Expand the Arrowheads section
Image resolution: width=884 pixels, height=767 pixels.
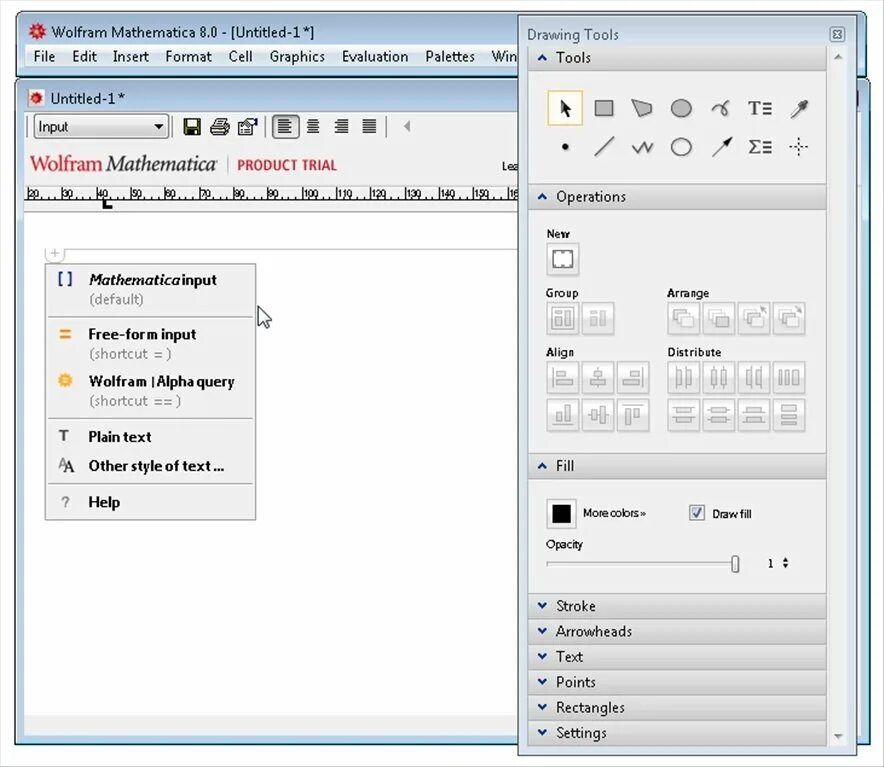(x=677, y=631)
